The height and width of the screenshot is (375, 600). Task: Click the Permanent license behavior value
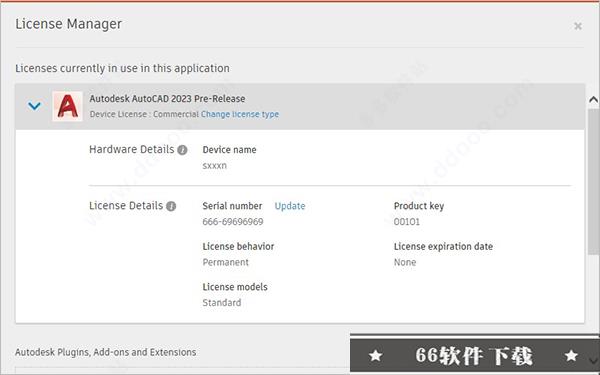click(225, 262)
